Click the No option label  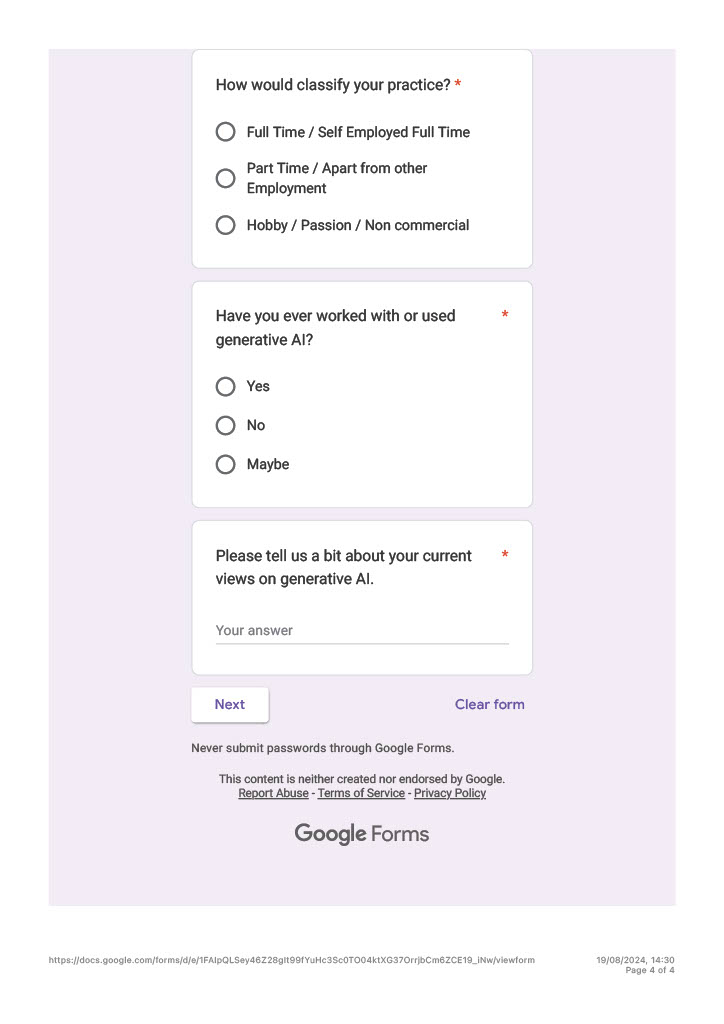[256, 426]
